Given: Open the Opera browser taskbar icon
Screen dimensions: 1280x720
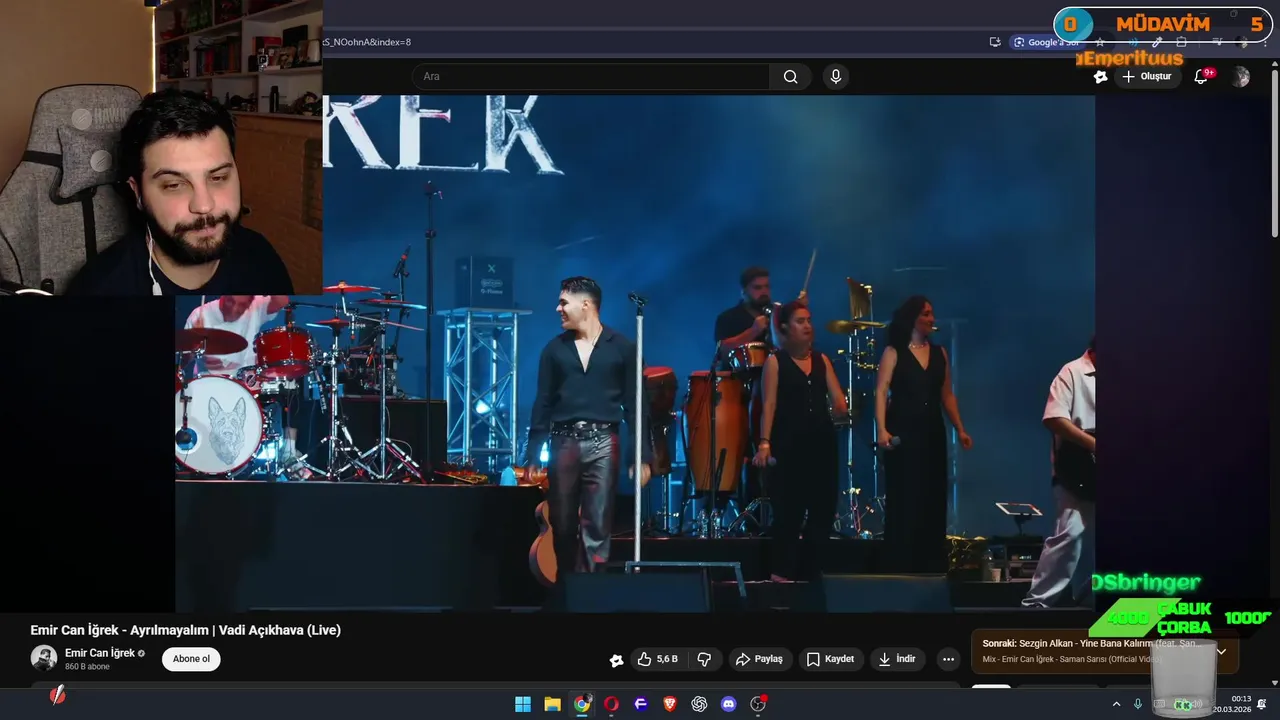Looking at the screenshot, I should click(611, 704).
